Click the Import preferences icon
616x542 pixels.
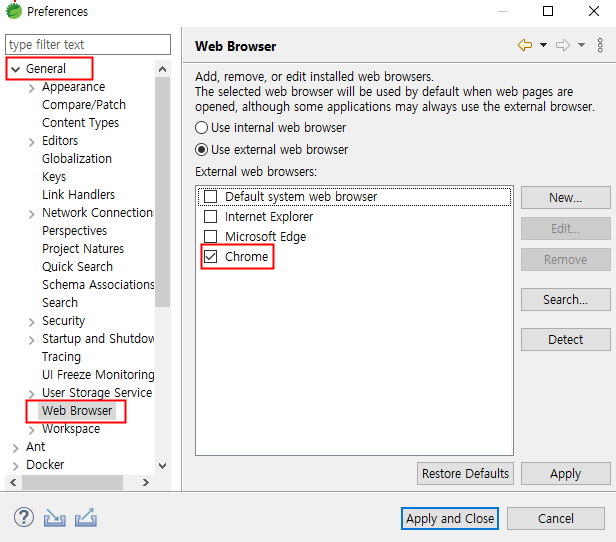[x=55, y=518]
